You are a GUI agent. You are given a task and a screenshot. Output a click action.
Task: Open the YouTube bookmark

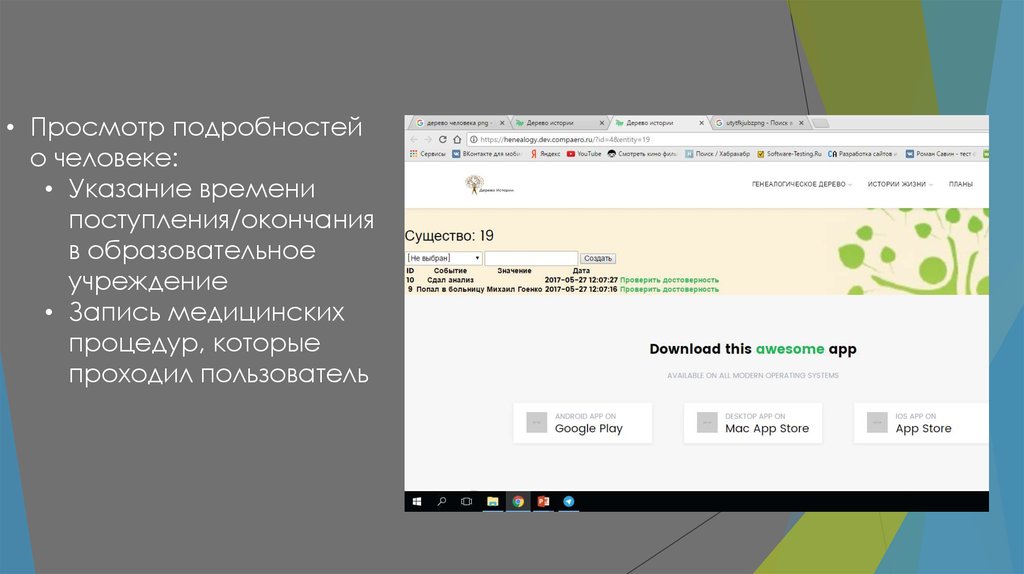click(584, 154)
